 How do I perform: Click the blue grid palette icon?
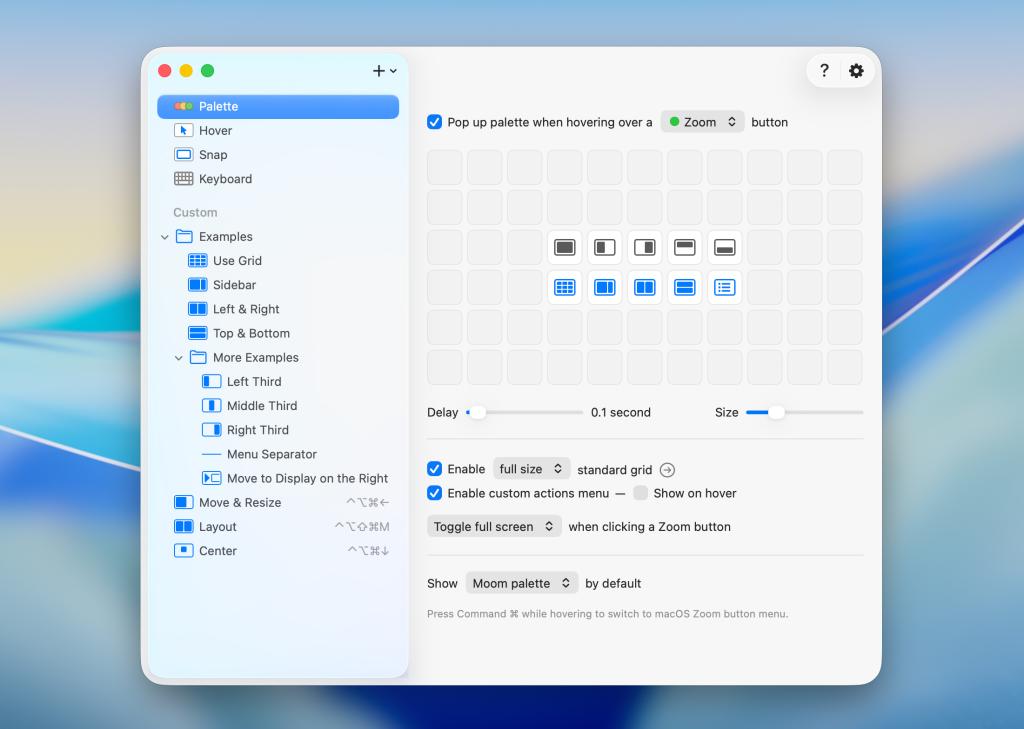[565, 287]
